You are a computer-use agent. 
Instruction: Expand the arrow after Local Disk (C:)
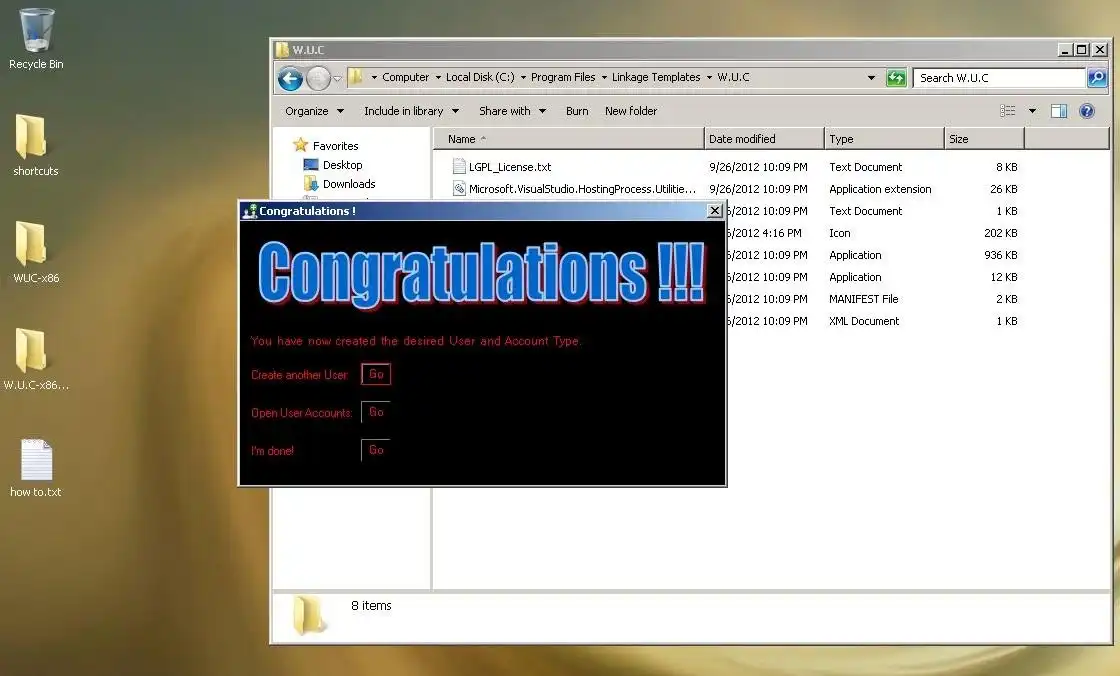click(523, 77)
